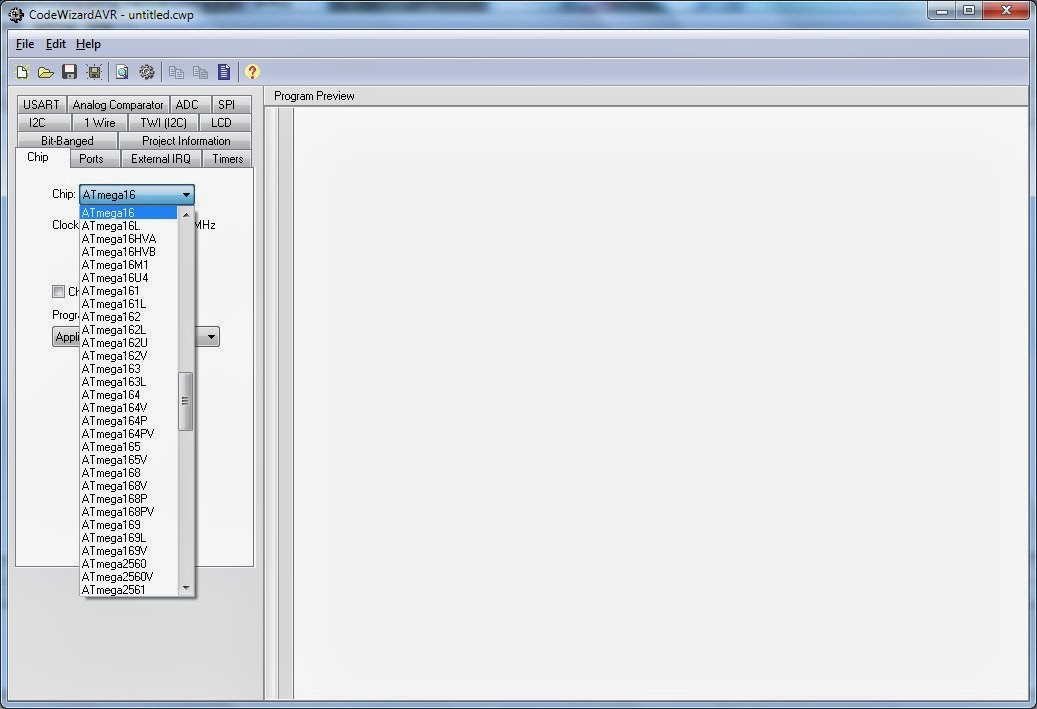Screen dimensions: 1037x709
Task: Select ATmega169V from the chip list
Action: pyautogui.click(x=128, y=551)
